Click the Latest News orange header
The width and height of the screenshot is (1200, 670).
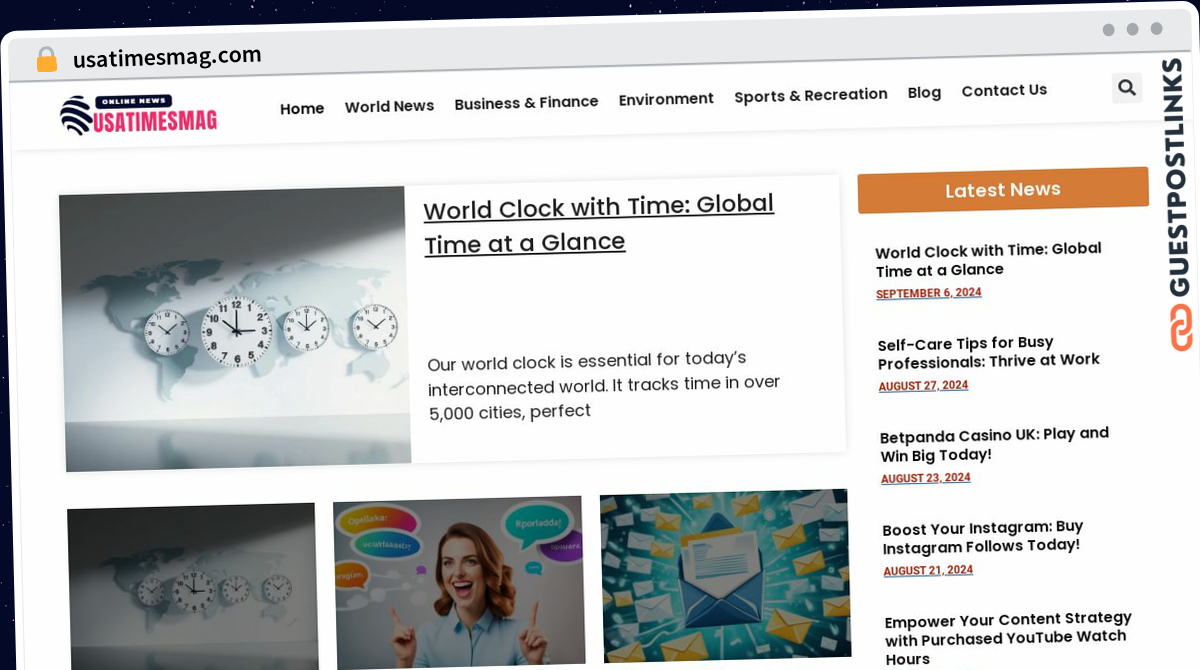tap(1003, 190)
